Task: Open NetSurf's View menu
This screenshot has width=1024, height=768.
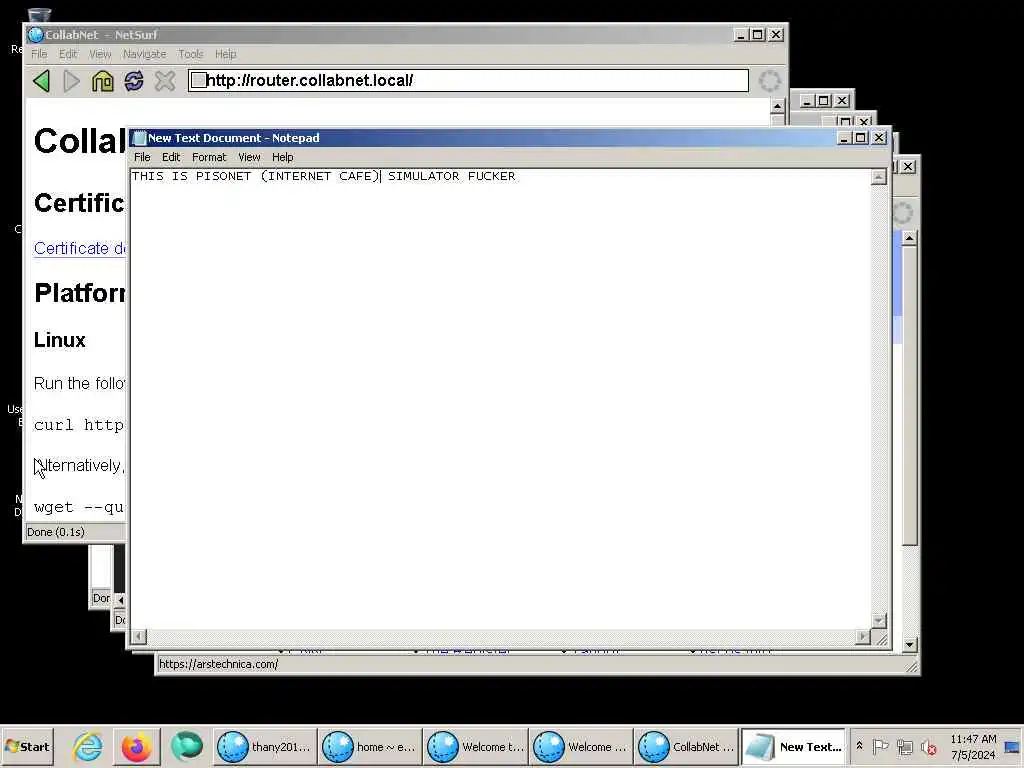Action: tap(100, 54)
